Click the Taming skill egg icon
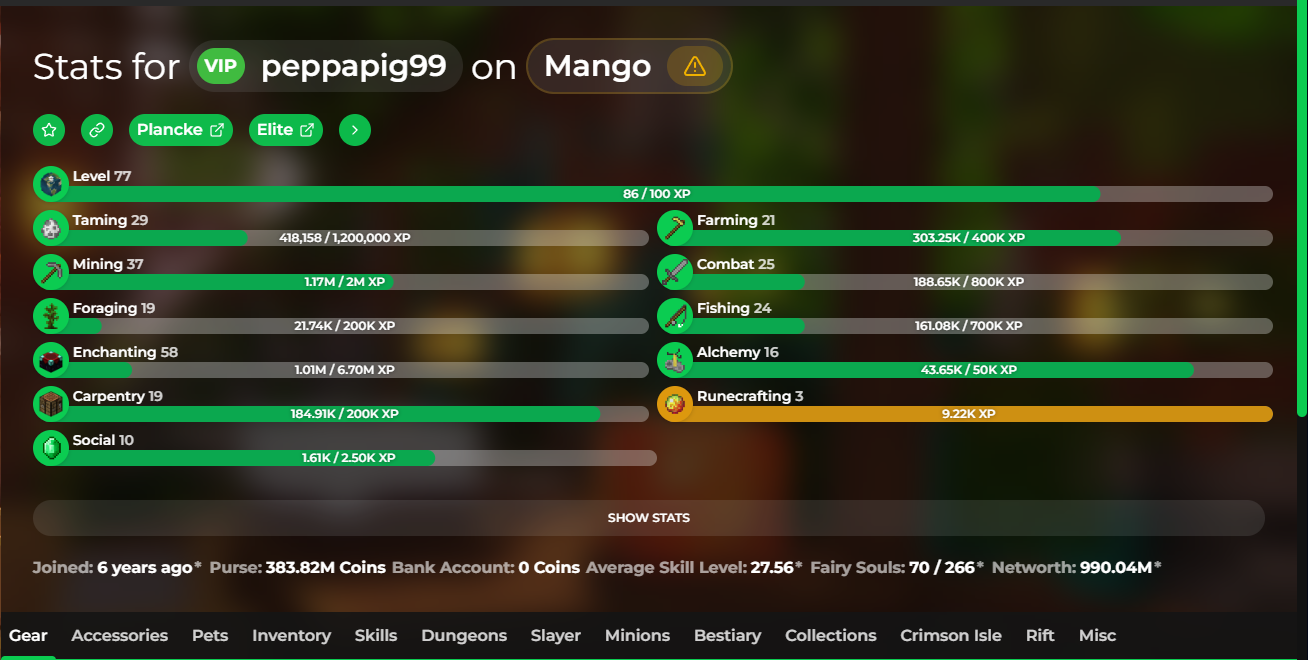The width and height of the screenshot is (1308, 660). point(50,228)
